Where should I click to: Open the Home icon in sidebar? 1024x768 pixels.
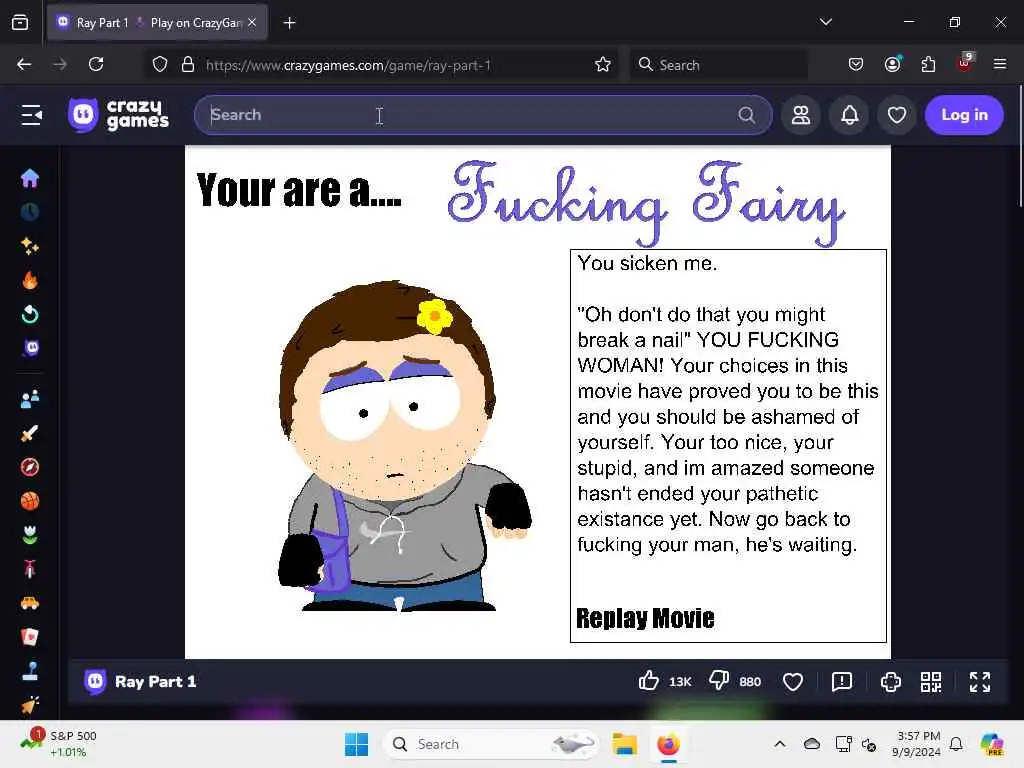click(x=30, y=178)
